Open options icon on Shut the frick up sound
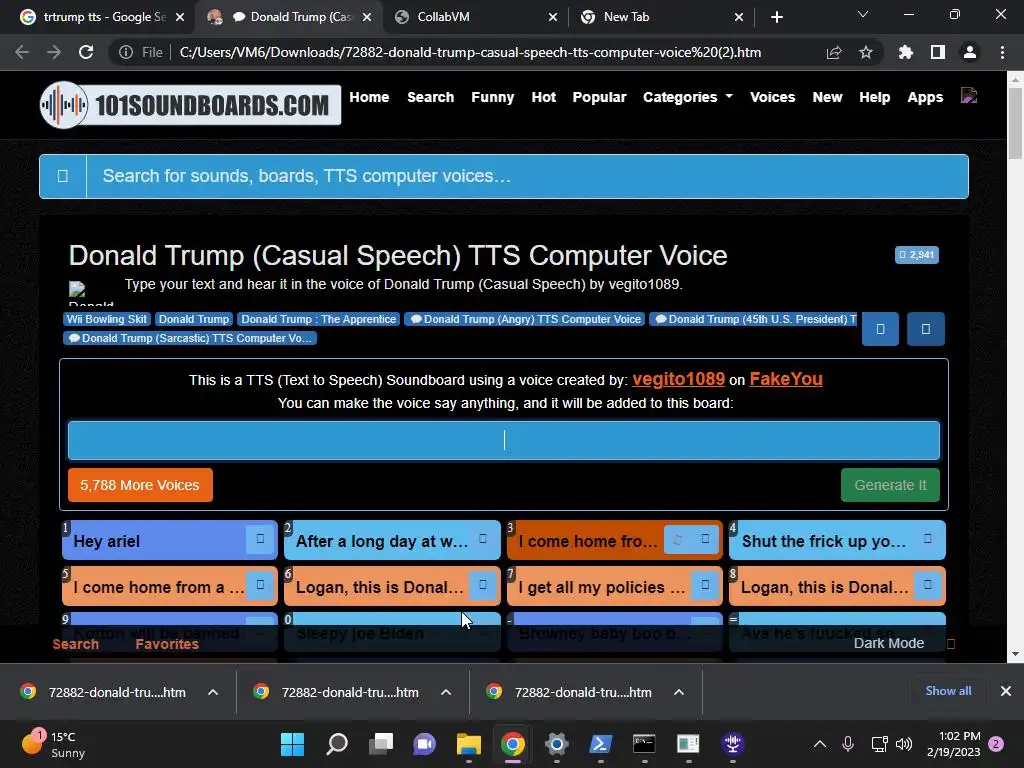The height and width of the screenshot is (768, 1024). point(927,539)
